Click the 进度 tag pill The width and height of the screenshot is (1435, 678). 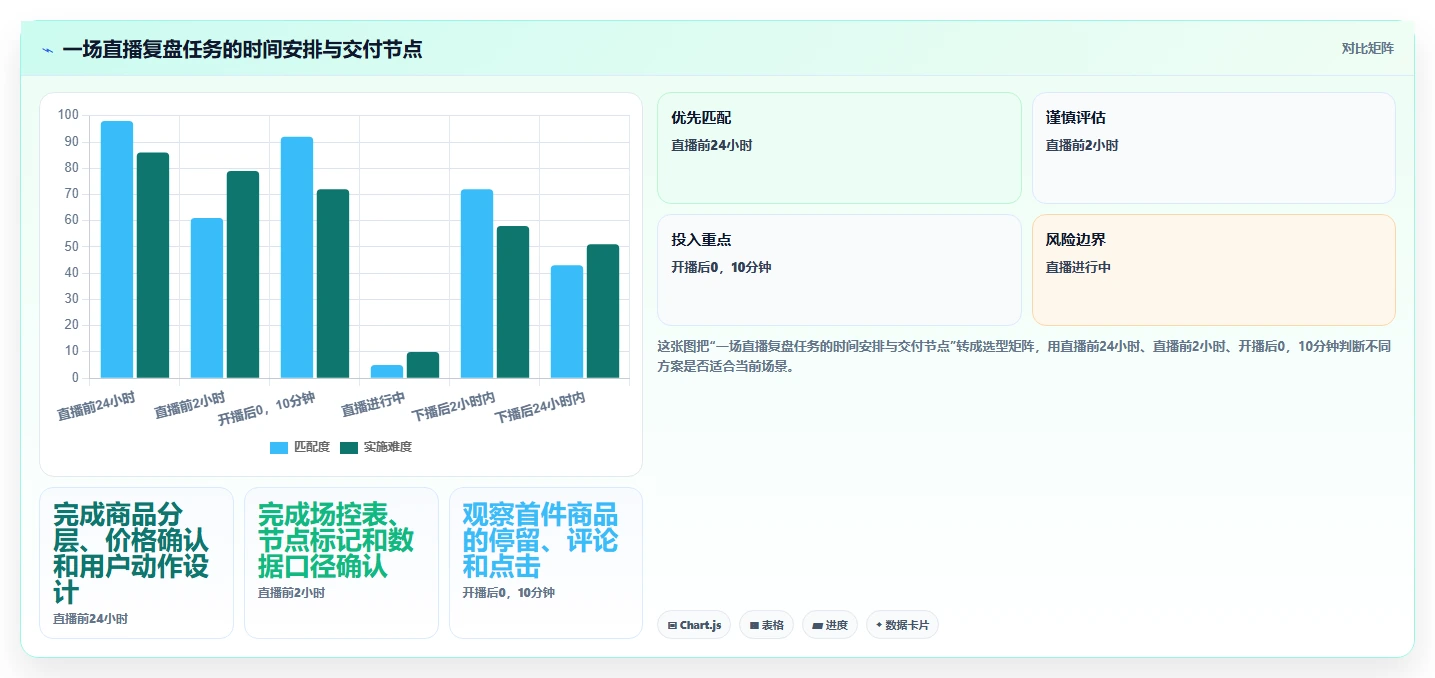(x=830, y=625)
